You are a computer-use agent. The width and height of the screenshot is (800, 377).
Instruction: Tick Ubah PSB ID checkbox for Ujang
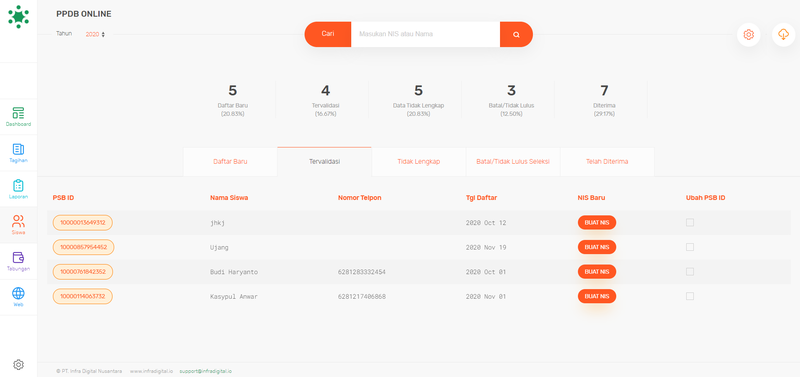pos(690,247)
